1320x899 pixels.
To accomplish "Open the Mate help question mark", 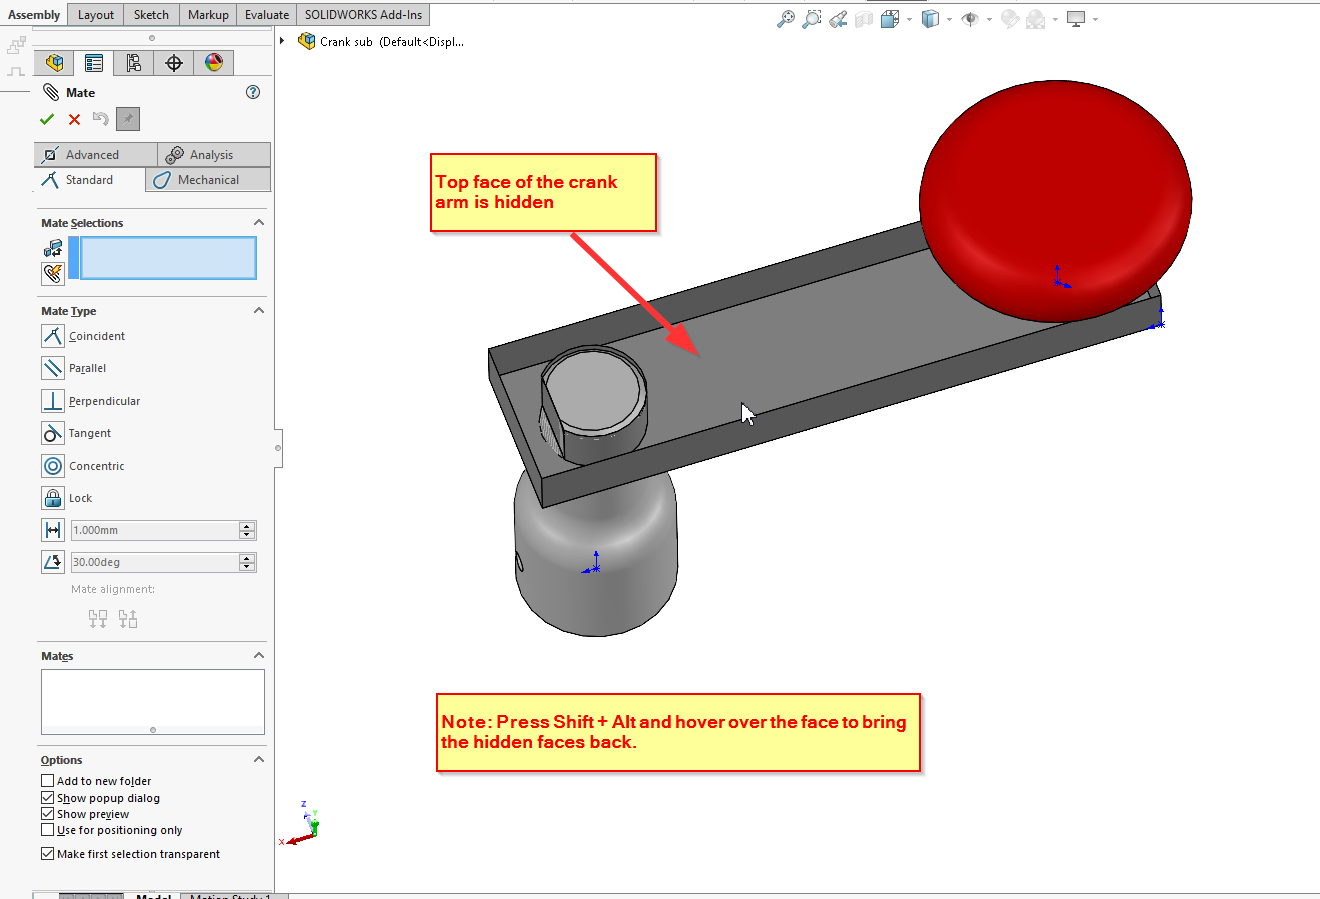I will 253,92.
